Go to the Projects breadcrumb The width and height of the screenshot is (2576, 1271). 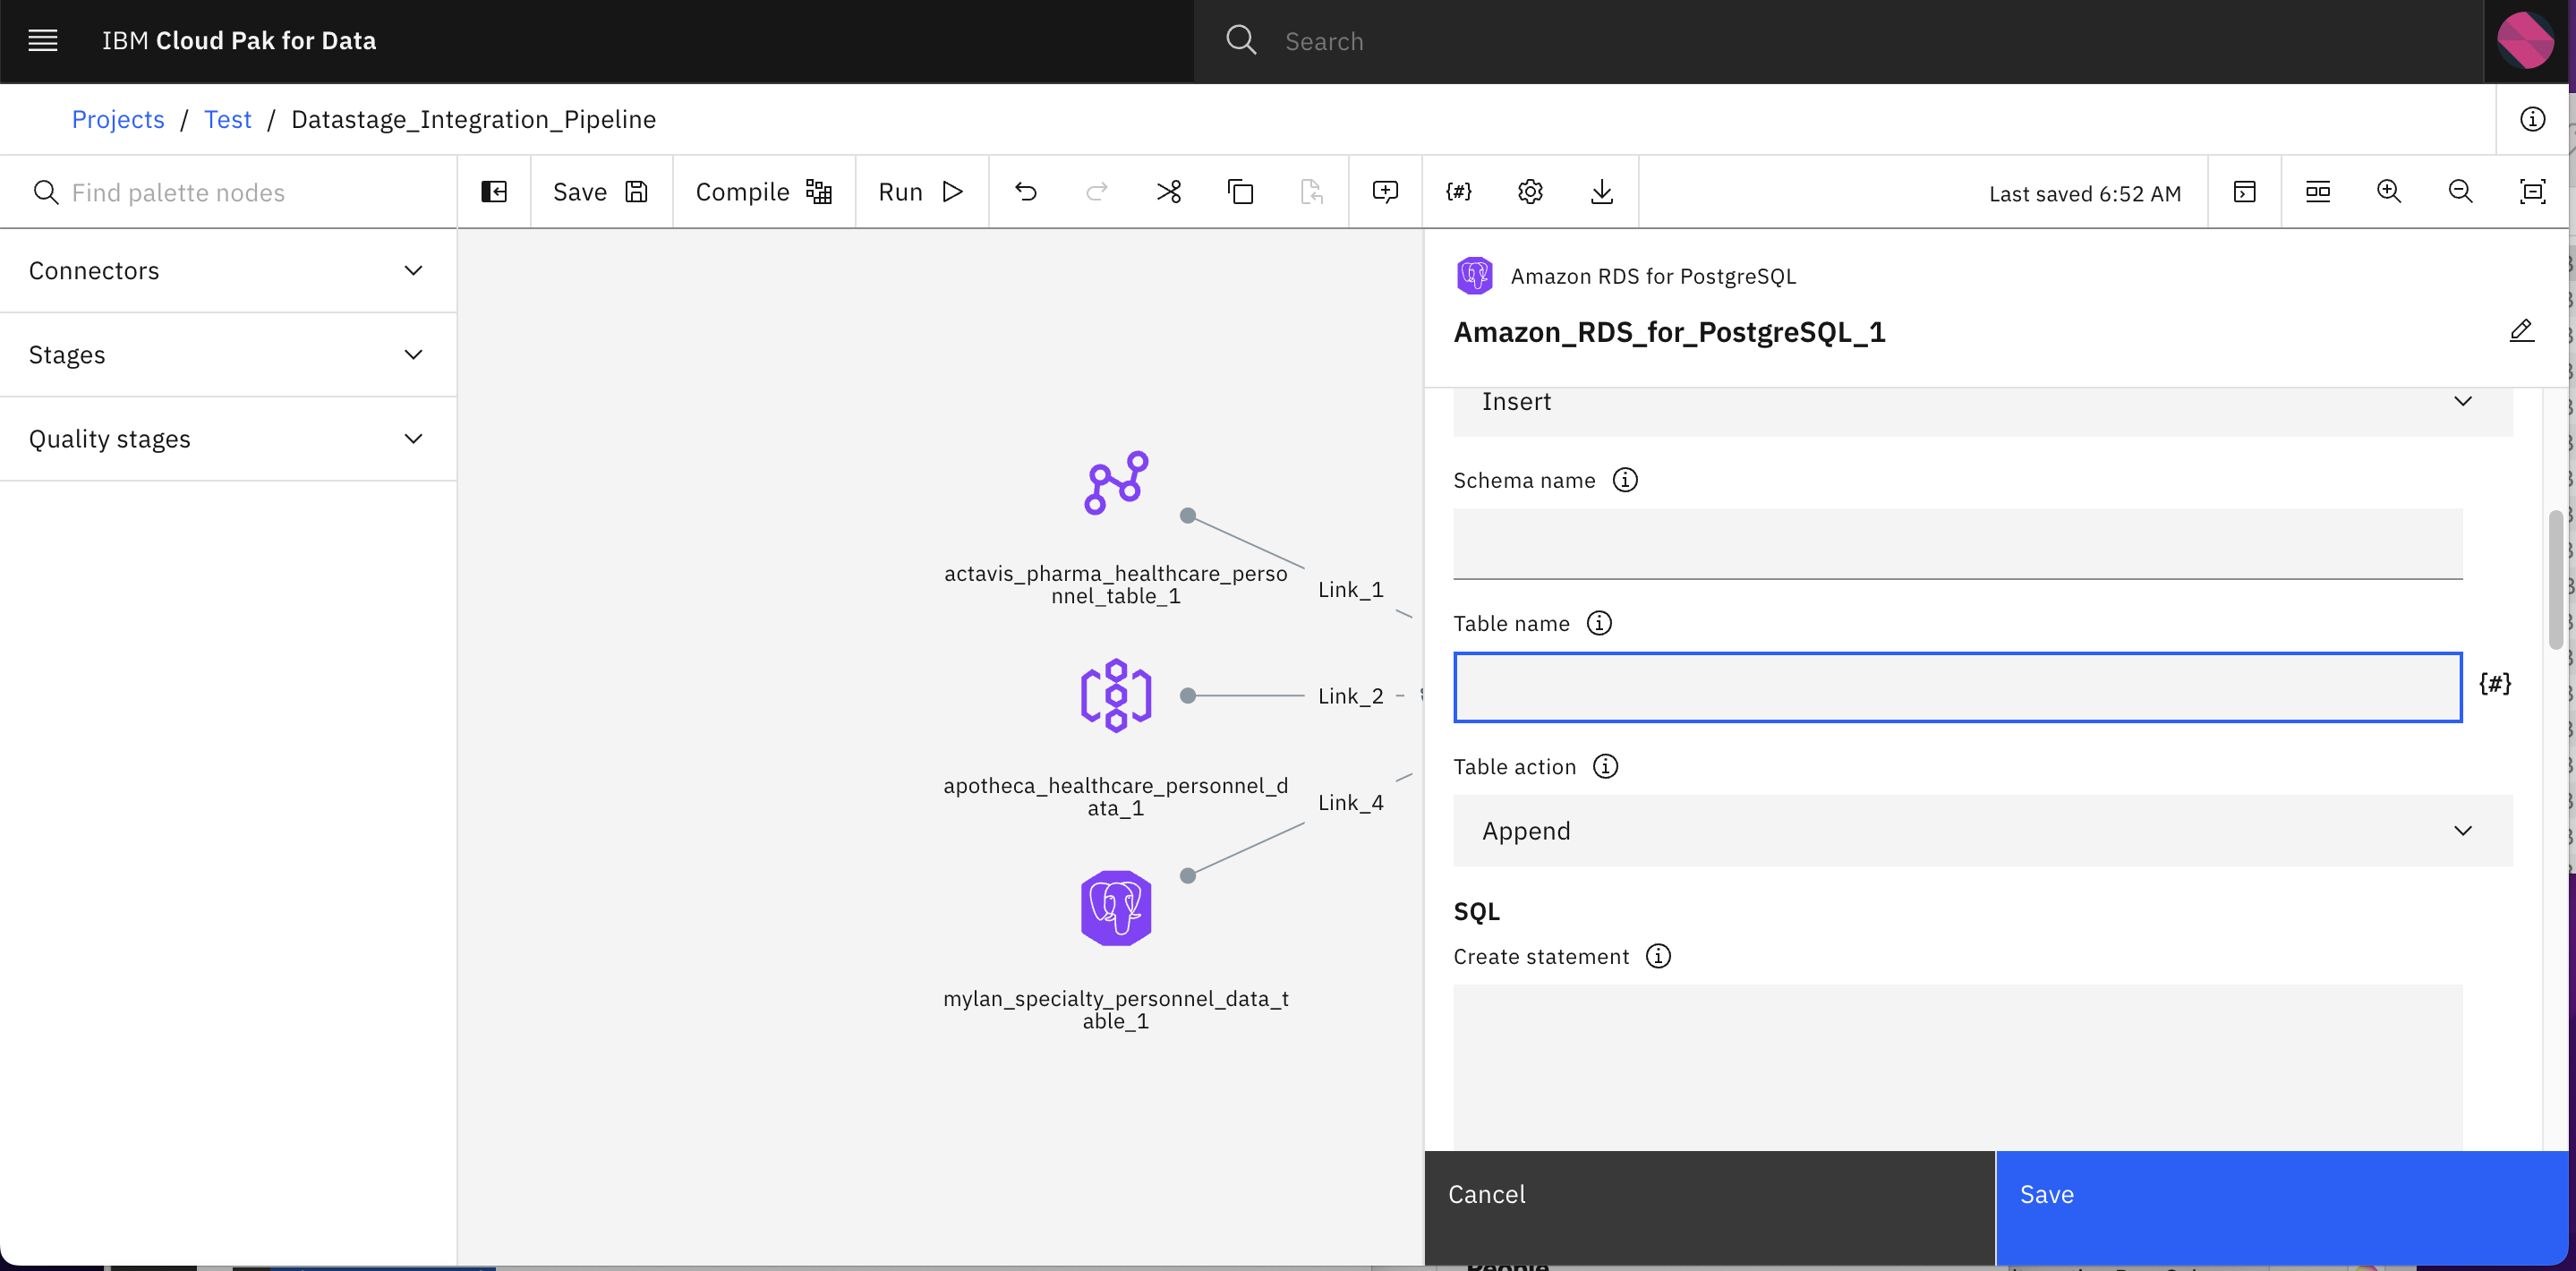[118, 119]
